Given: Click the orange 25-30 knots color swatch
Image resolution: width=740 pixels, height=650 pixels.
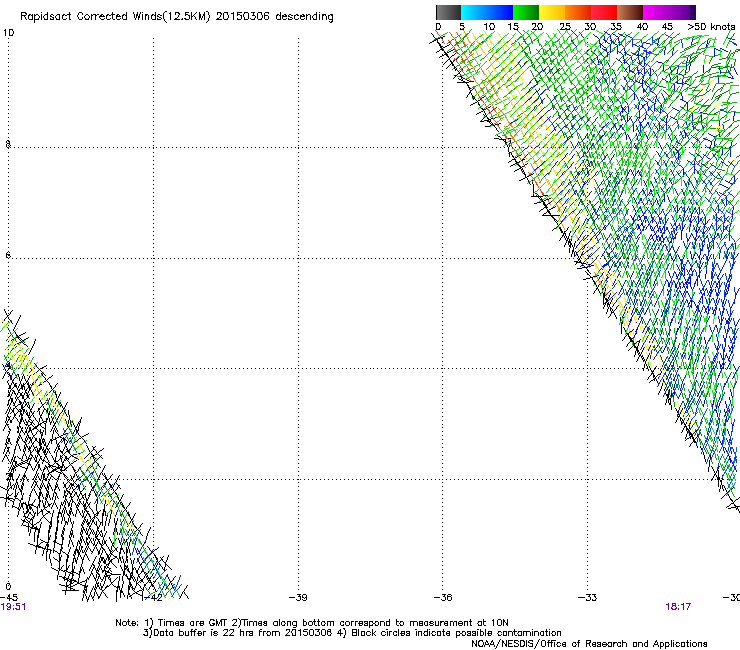Looking at the screenshot, I should [578, 12].
